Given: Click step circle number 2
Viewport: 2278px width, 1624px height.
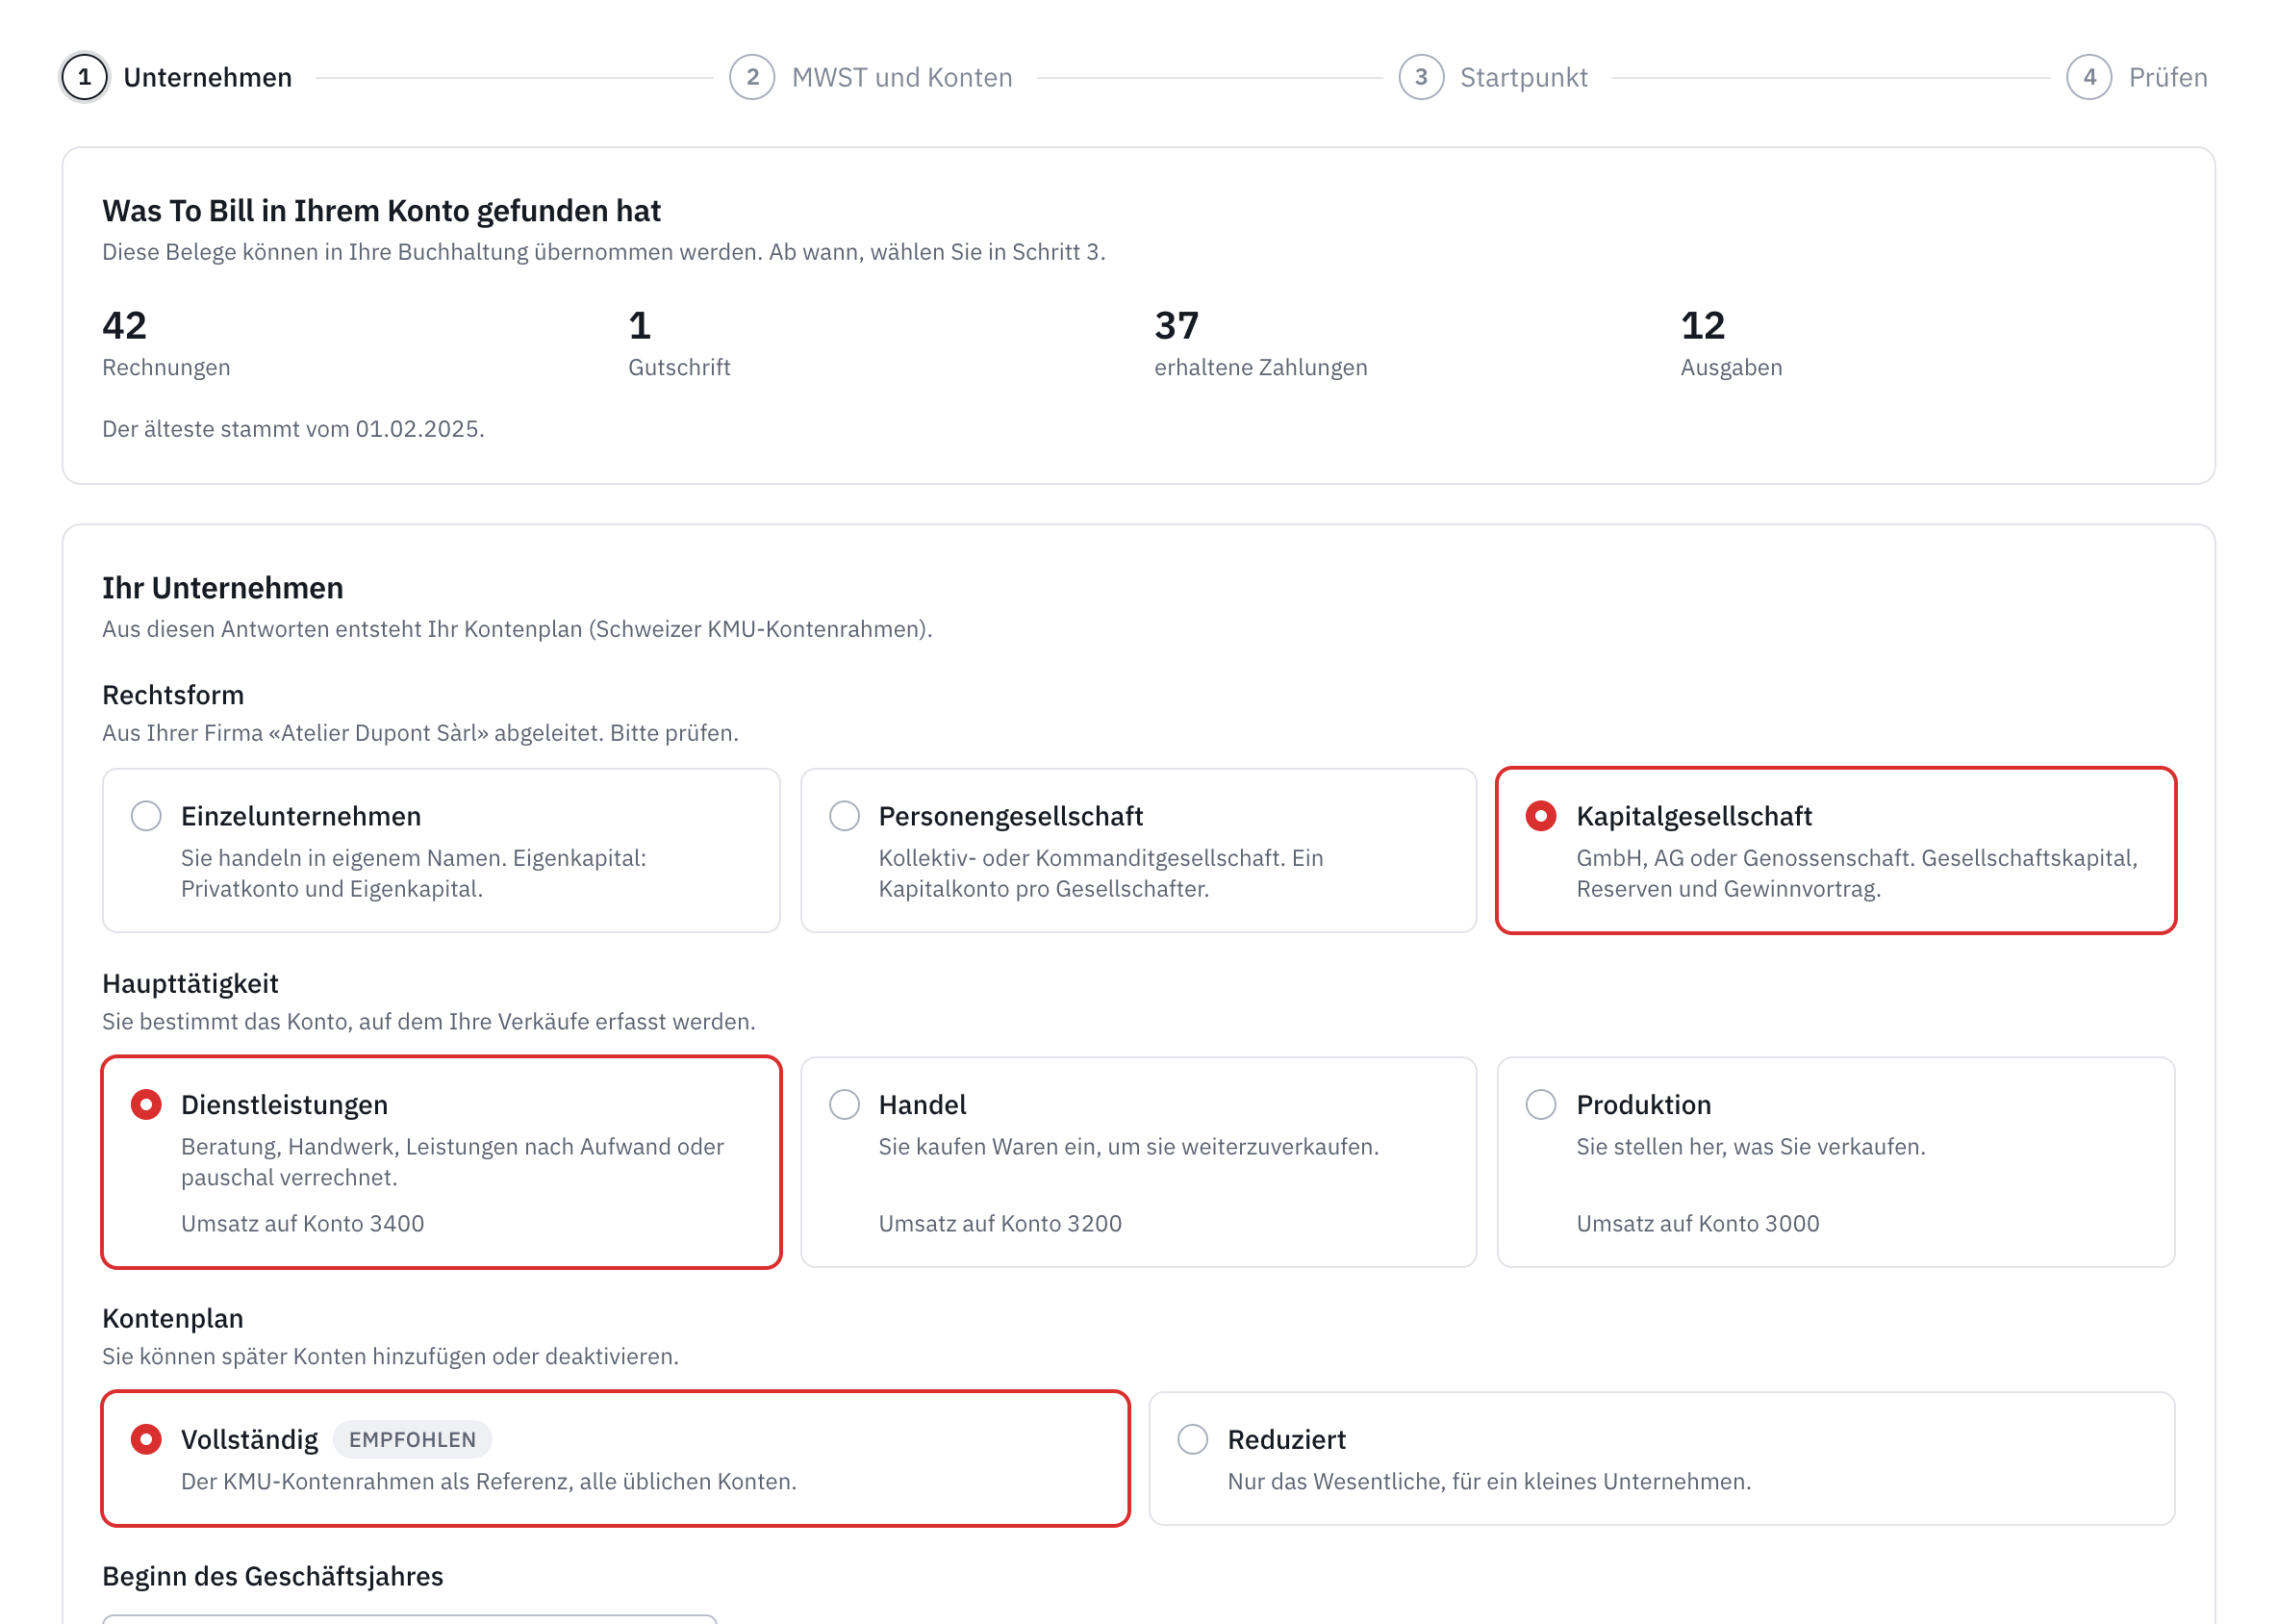Looking at the screenshot, I should (752, 77).
